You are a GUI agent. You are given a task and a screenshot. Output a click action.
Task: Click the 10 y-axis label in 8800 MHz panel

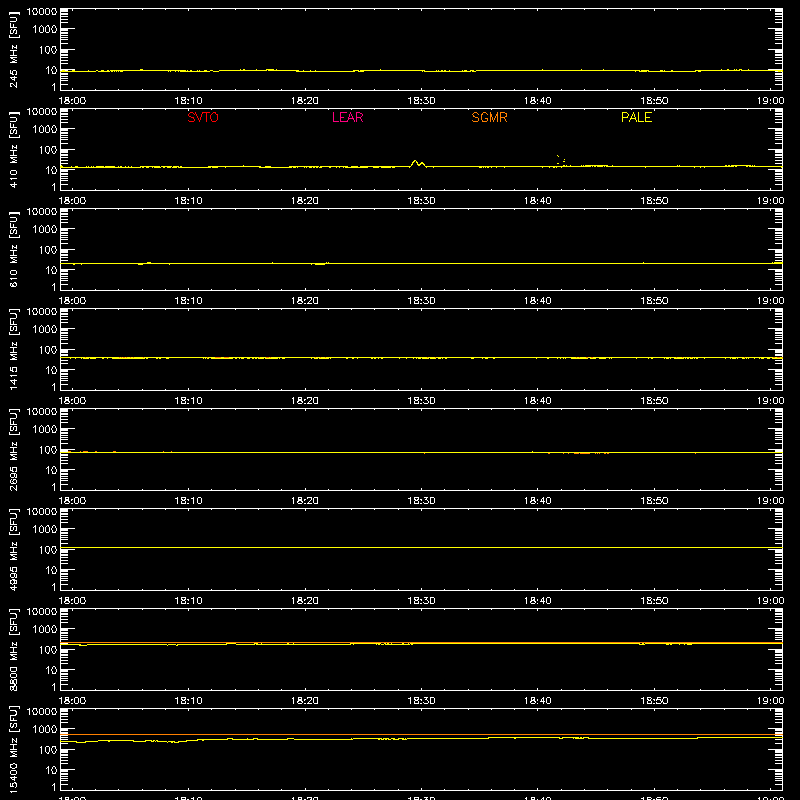[51, 670]
